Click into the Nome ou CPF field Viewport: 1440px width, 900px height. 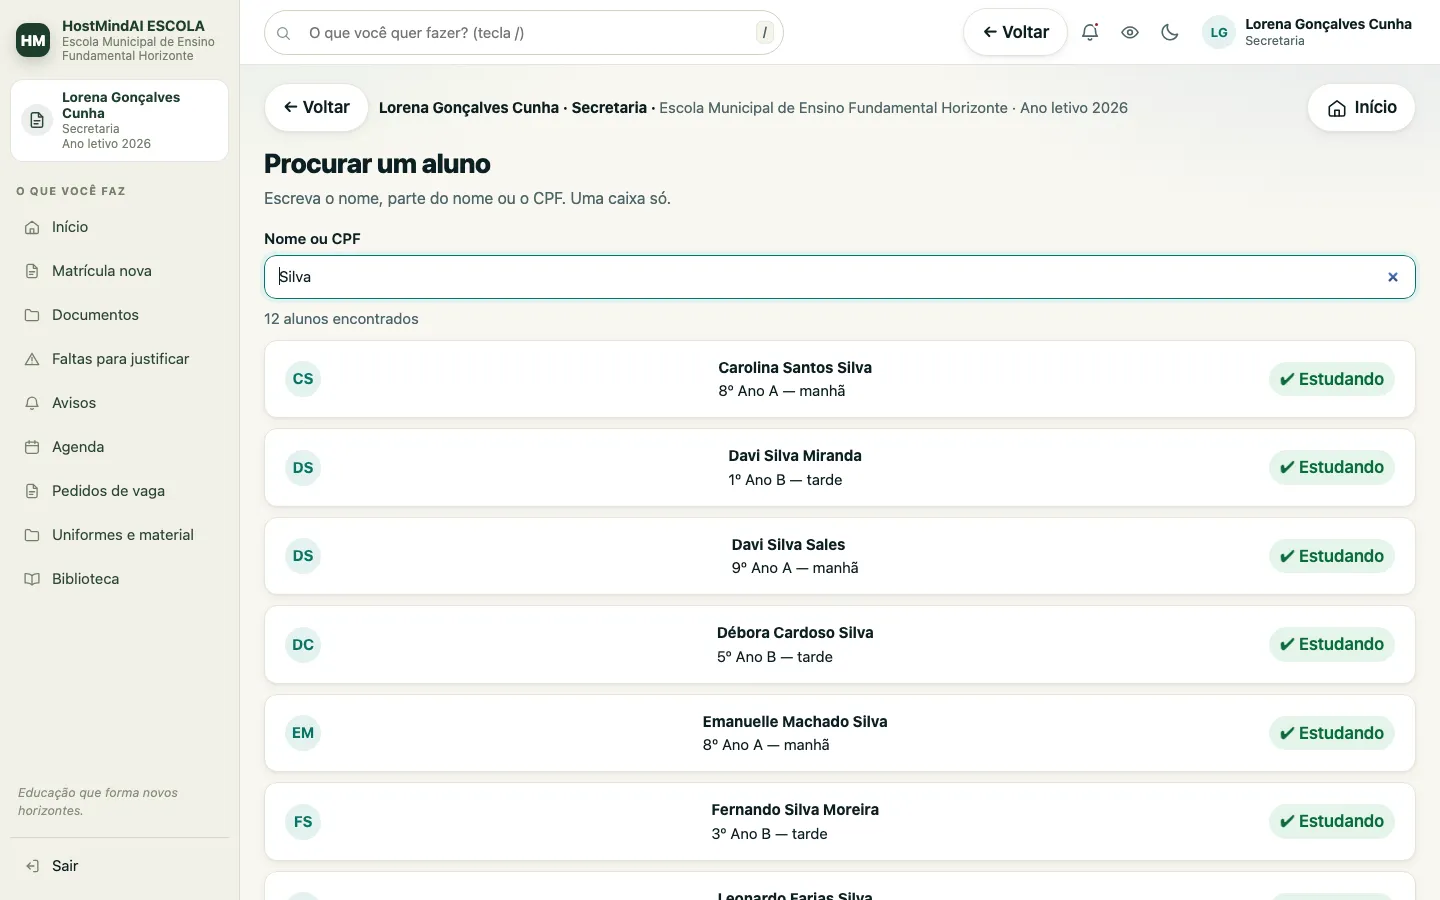click(x=840, y=277)
